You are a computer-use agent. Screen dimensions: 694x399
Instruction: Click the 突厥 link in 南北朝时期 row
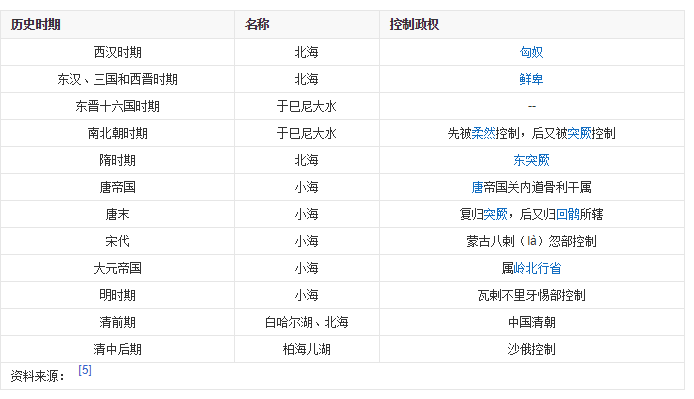click(x=579, y=133)
